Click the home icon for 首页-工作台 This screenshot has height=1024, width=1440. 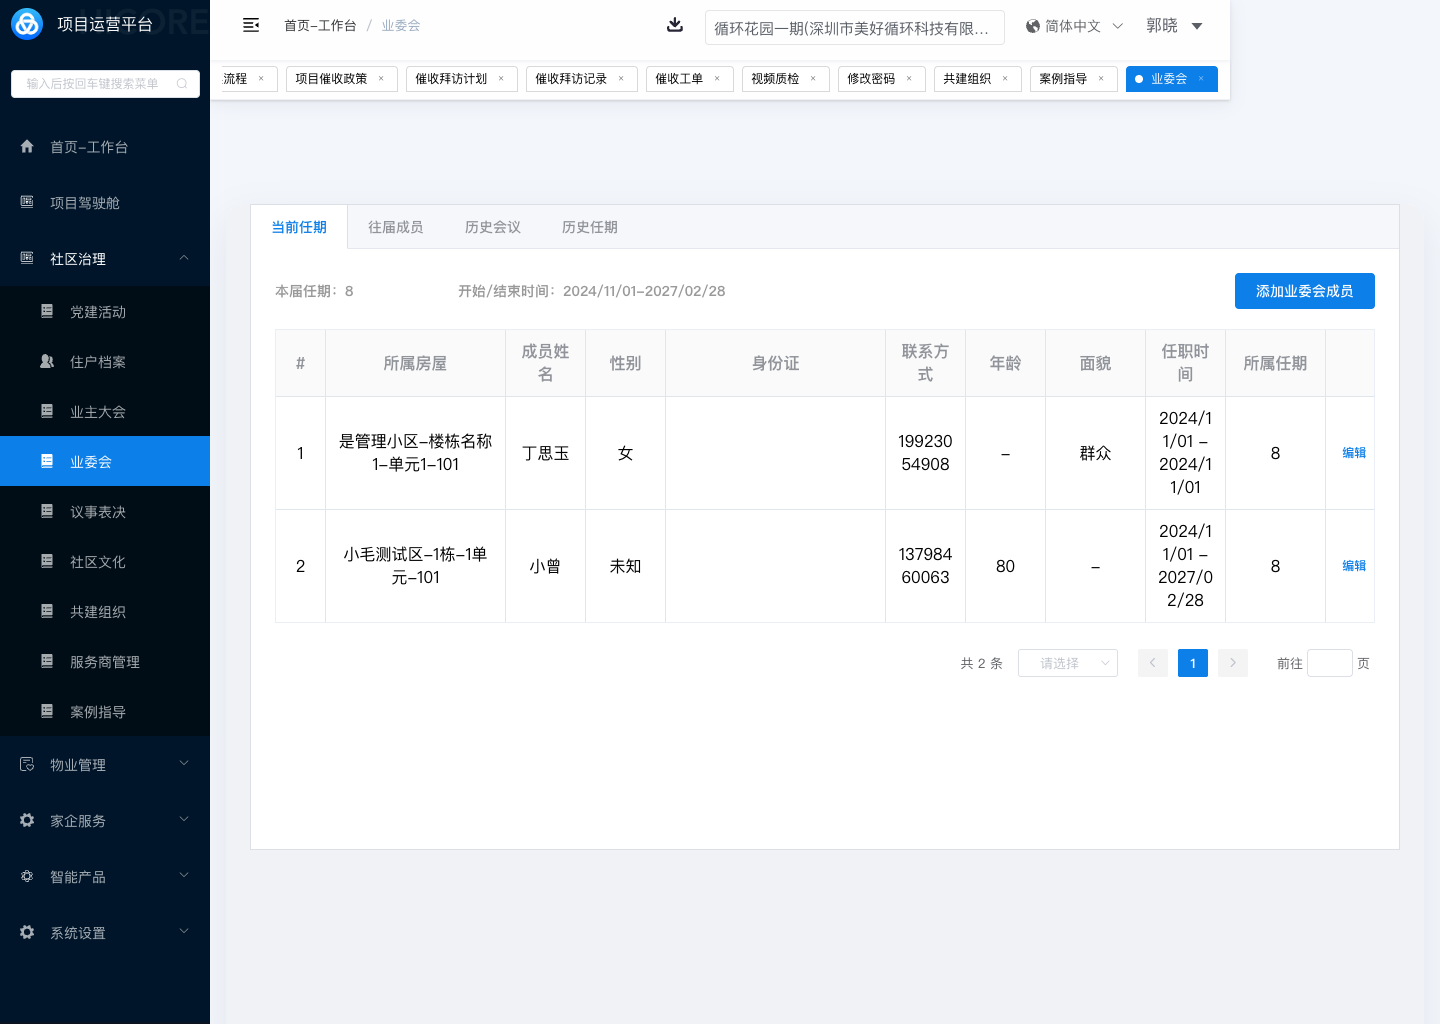[x=27, y=147]
